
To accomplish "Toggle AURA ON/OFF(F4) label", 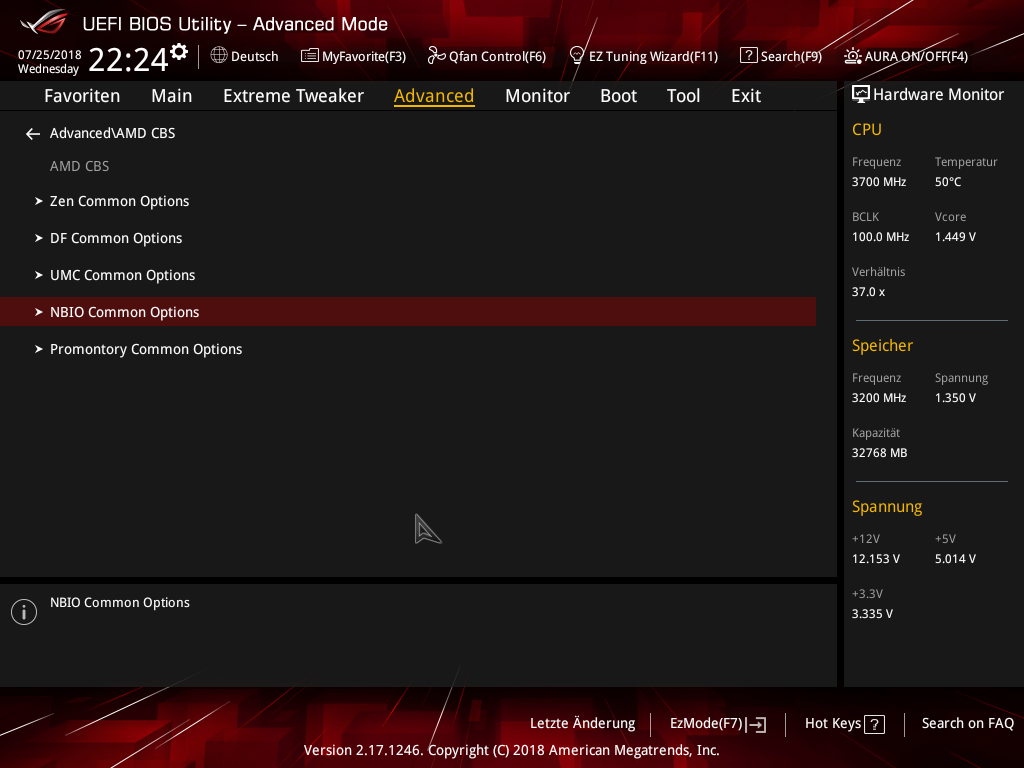I will tap(916, 57).
